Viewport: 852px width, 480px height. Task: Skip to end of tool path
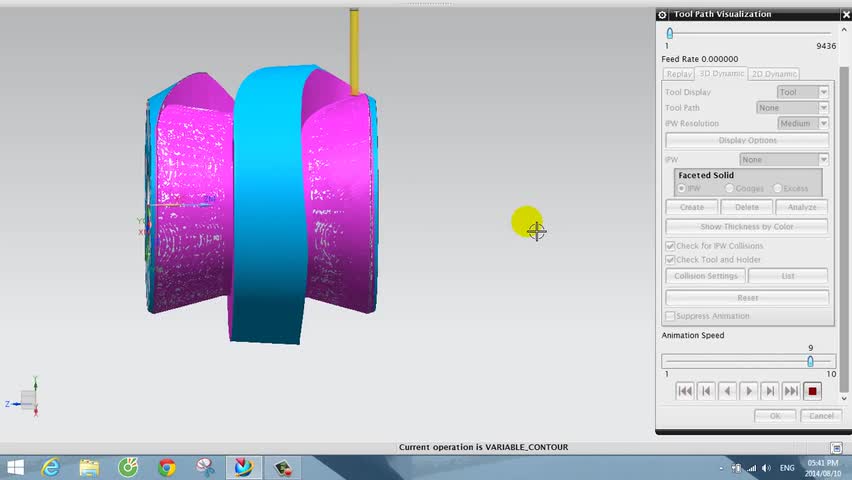pos(791,391)
